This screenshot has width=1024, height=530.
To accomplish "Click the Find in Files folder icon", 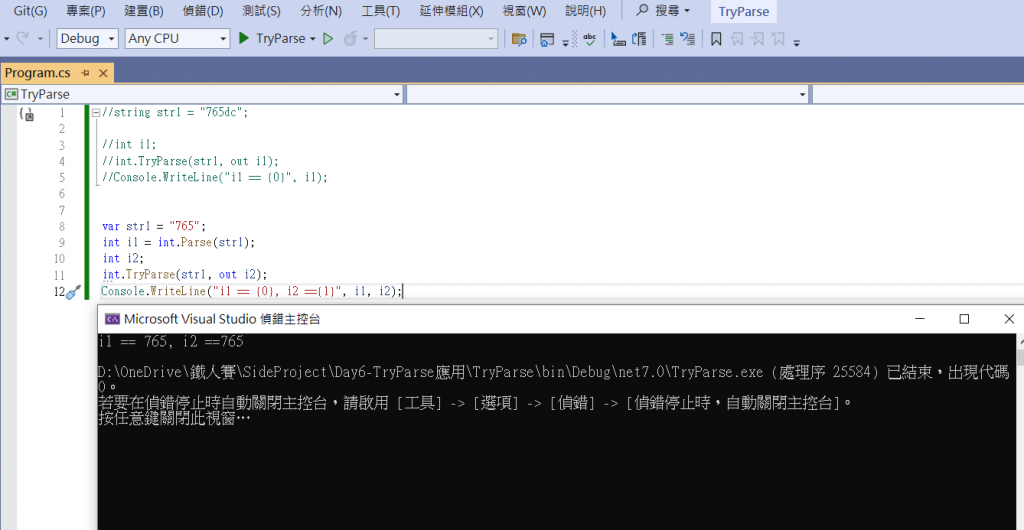I will pos(519,39).
